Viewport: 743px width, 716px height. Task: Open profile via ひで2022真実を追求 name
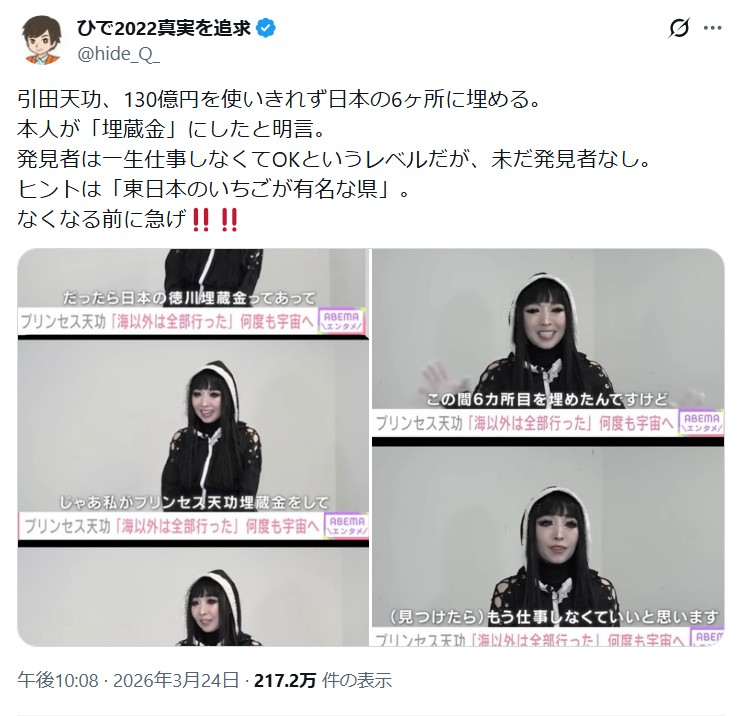click(163, 28)
